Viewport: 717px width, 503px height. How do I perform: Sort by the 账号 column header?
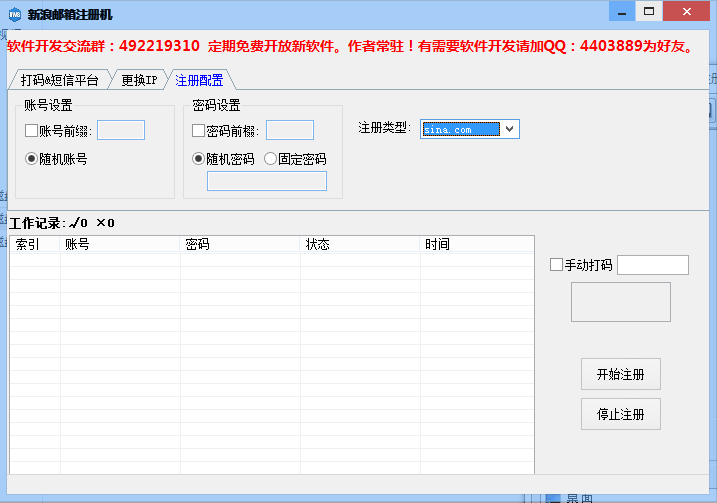(x=120, y=244)
